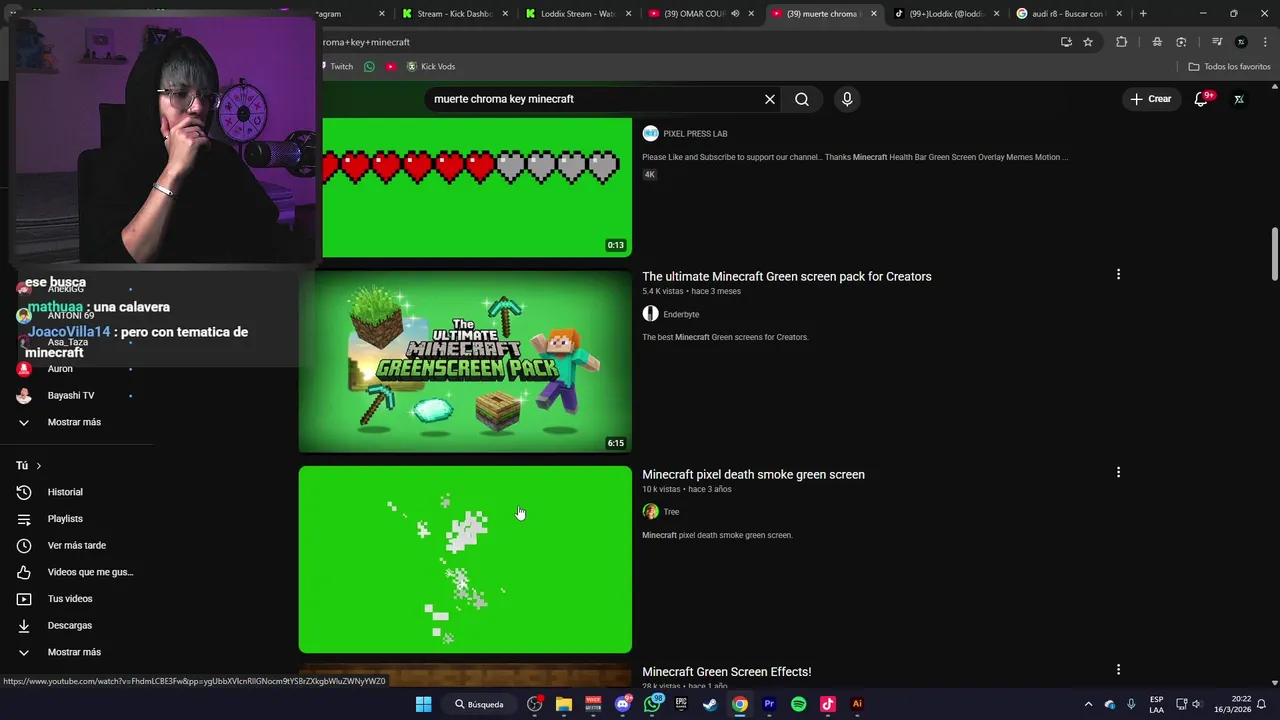Switch to Loddix Stream tab
The width and height of the screenshot is (1280, 720).
click(x=577, y=14)
